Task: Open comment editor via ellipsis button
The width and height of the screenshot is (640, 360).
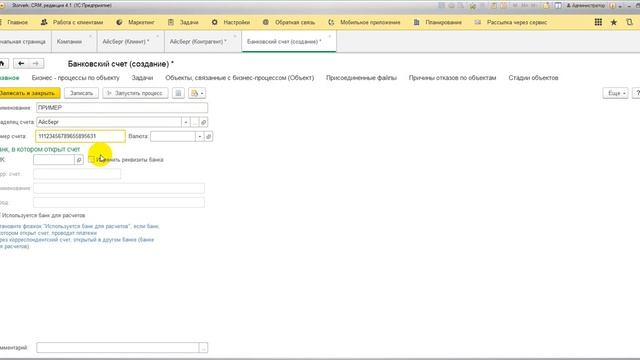Action: [x=203, y=348]
